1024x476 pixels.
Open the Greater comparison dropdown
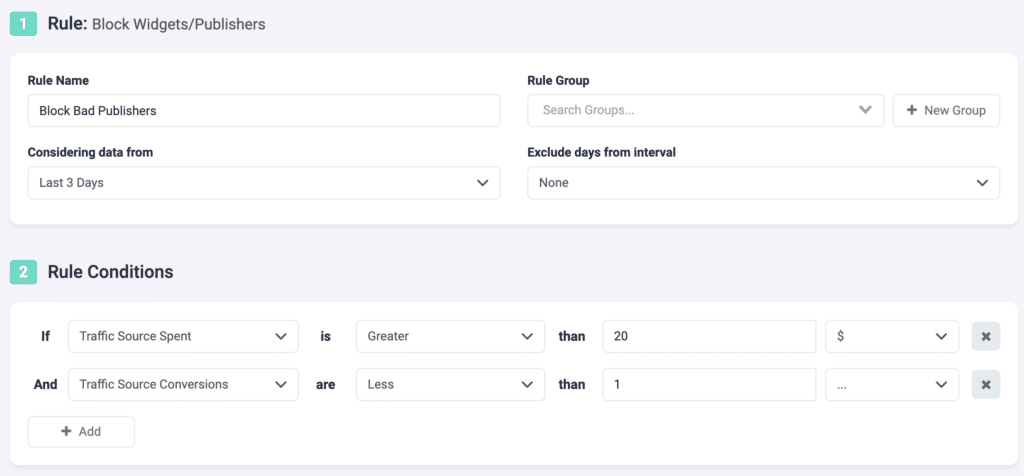[451, 336]
